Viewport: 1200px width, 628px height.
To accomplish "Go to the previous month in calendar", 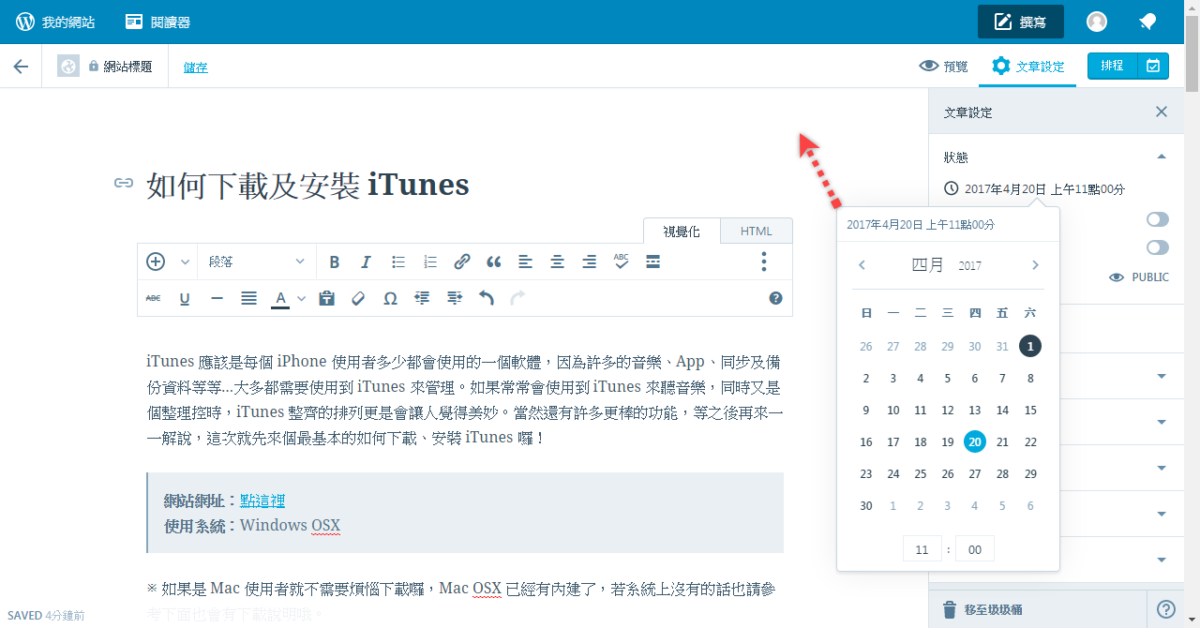I will (x=862, y=265).
